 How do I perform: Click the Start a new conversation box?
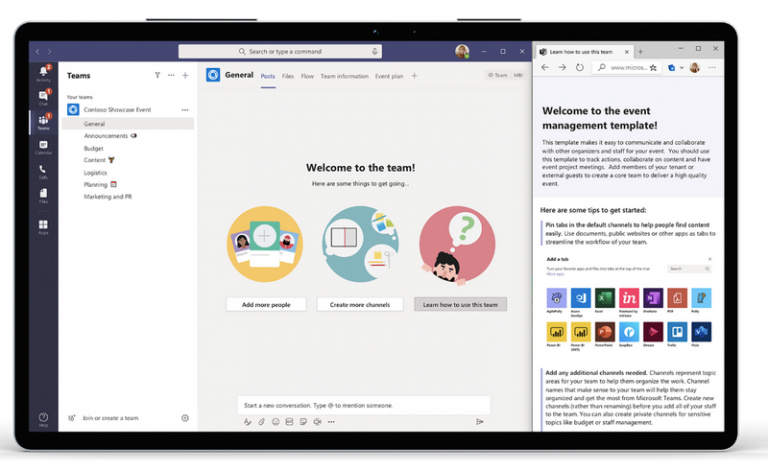click(x=363, y=405)
